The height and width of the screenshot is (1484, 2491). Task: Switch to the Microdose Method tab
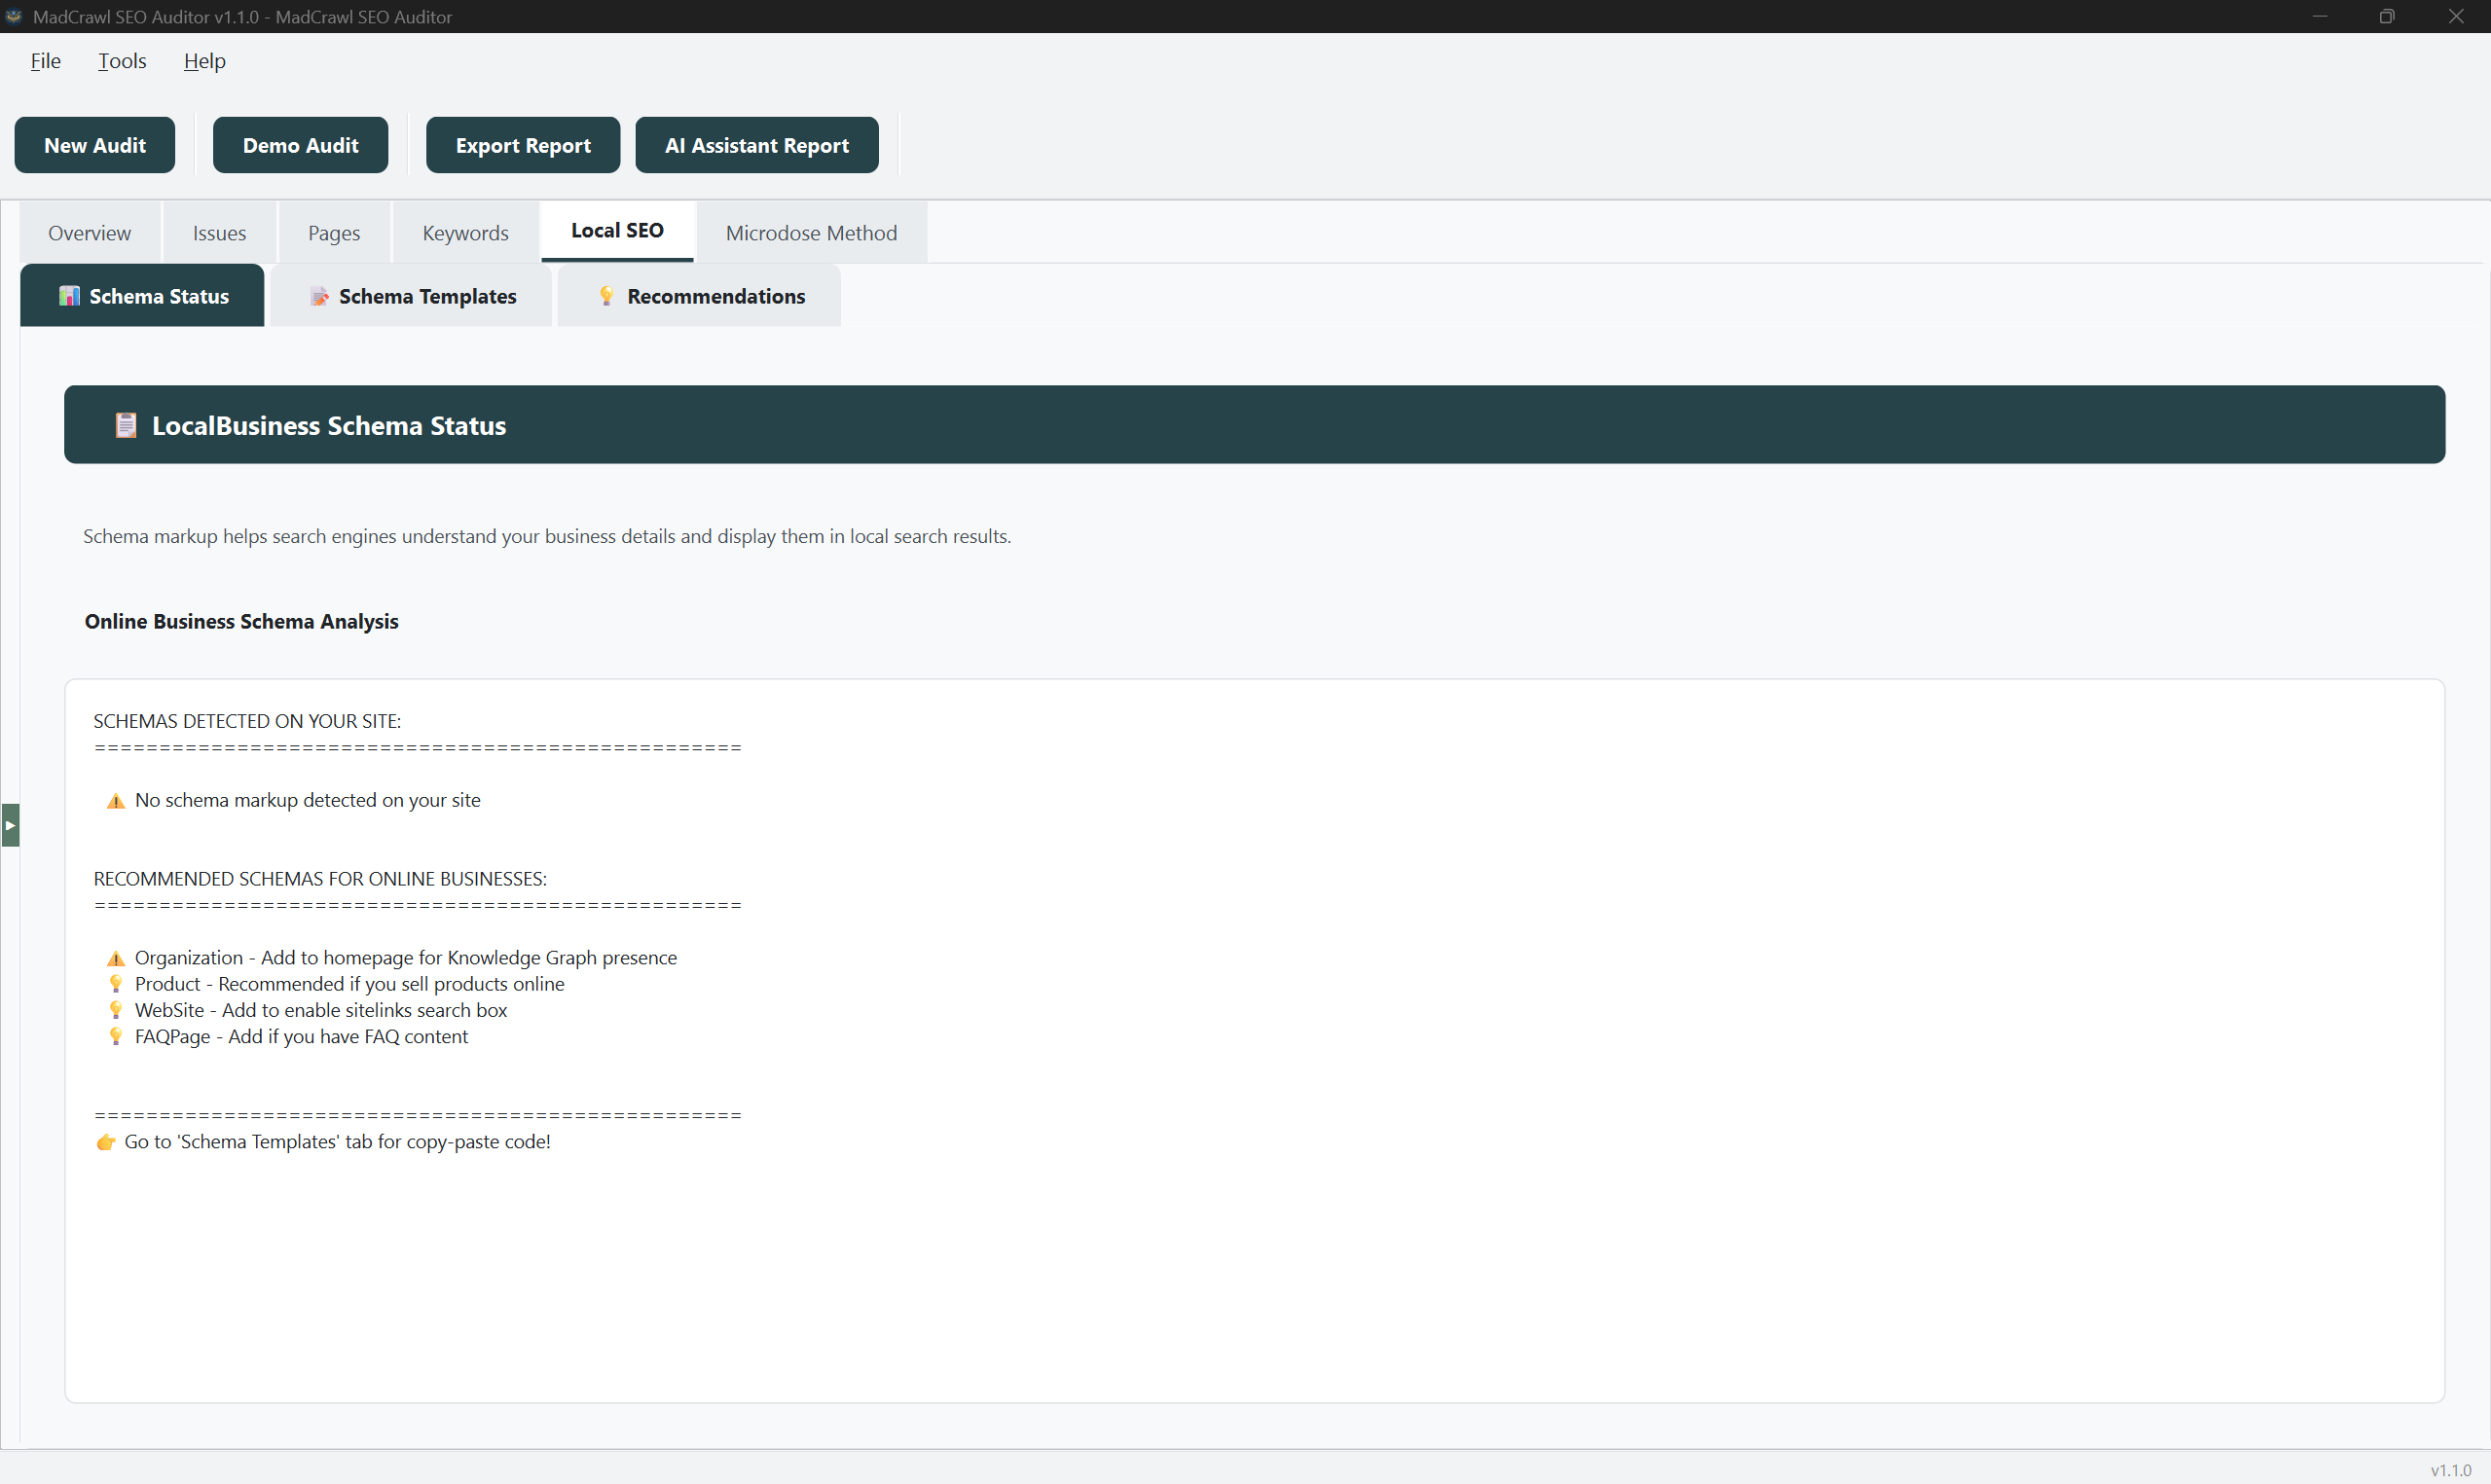tap(811, 233)
